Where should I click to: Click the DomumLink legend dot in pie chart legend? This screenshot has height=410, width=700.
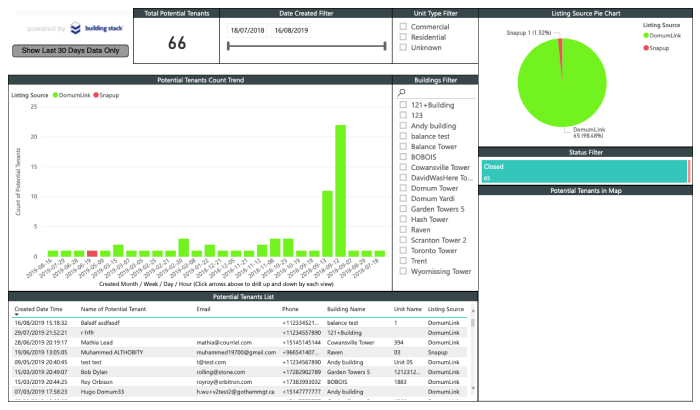point(646,36)
